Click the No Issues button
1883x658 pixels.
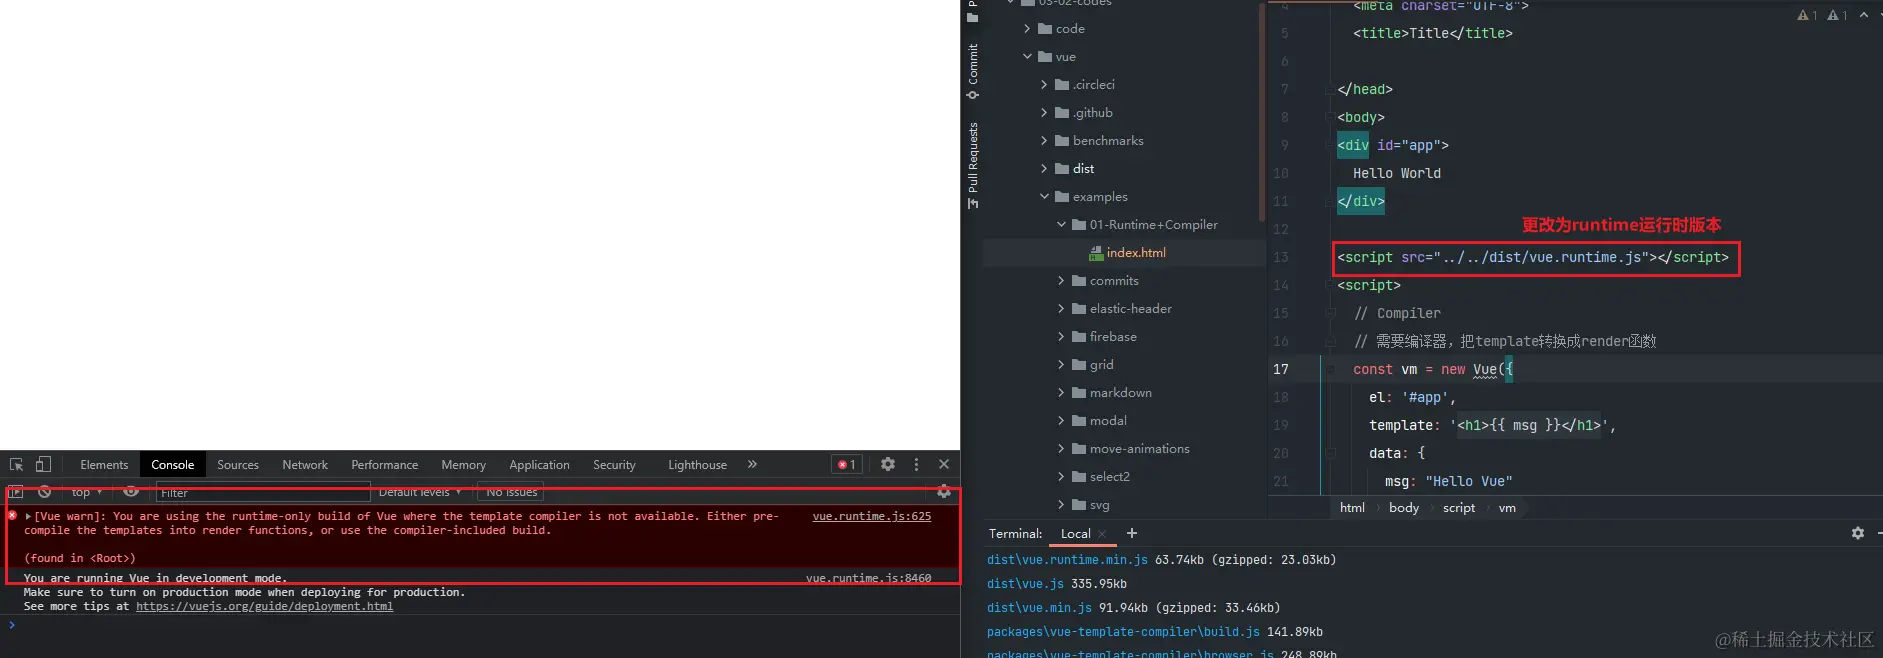511,492
